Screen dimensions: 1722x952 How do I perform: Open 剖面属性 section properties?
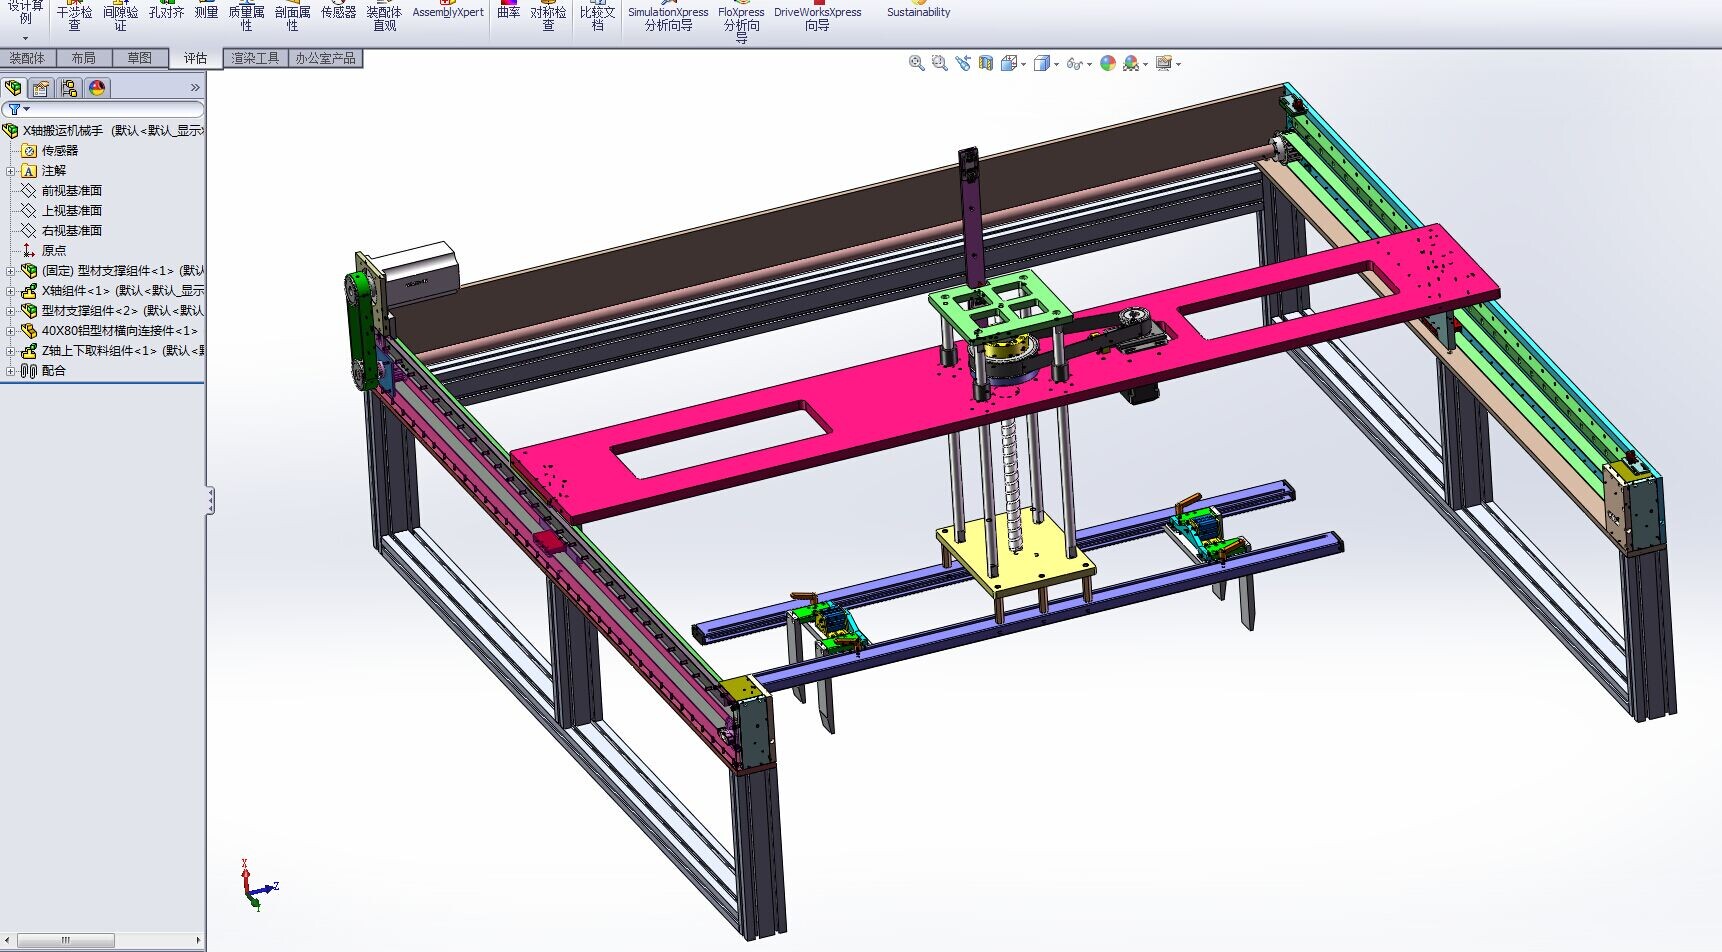pyautogui.click(x=293, y=16)
